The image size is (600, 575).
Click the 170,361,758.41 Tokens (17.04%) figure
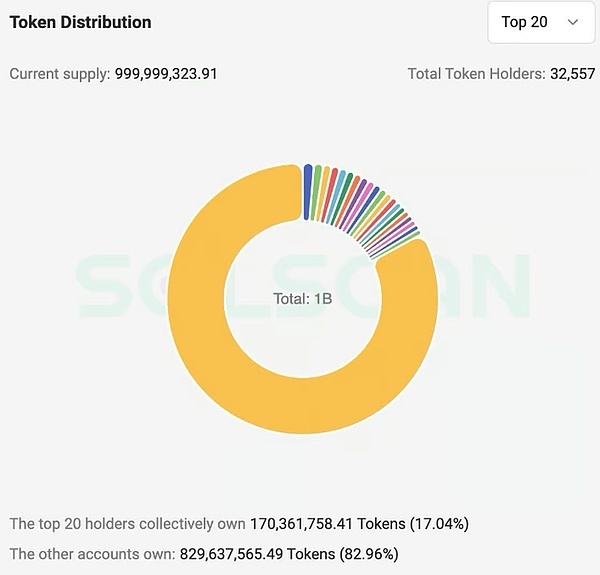(359, 524)
